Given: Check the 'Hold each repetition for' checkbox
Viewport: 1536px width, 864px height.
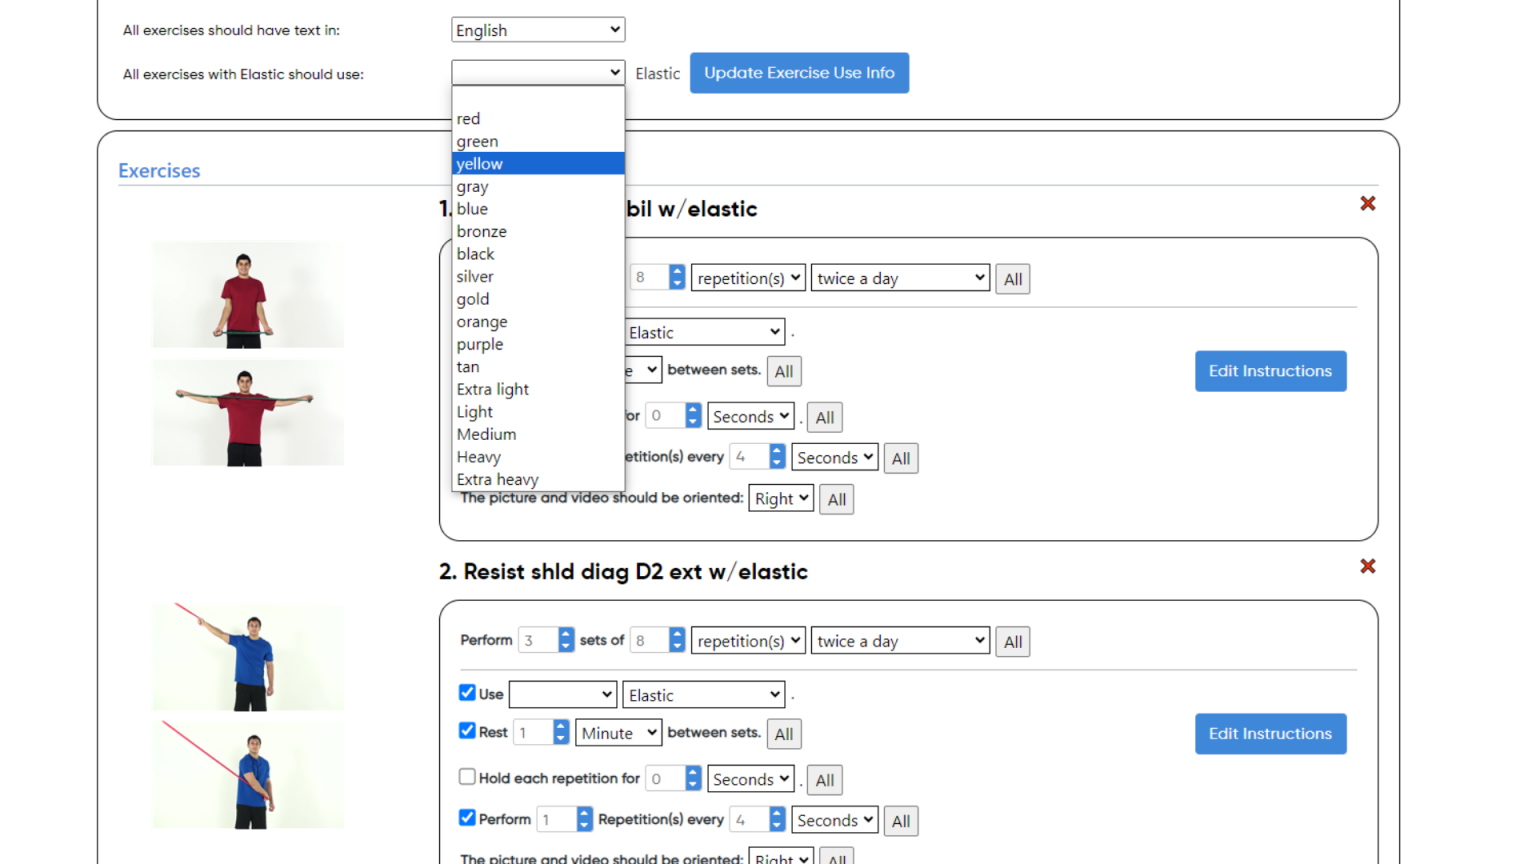Looking at the screenshot, I should point(467,776).
